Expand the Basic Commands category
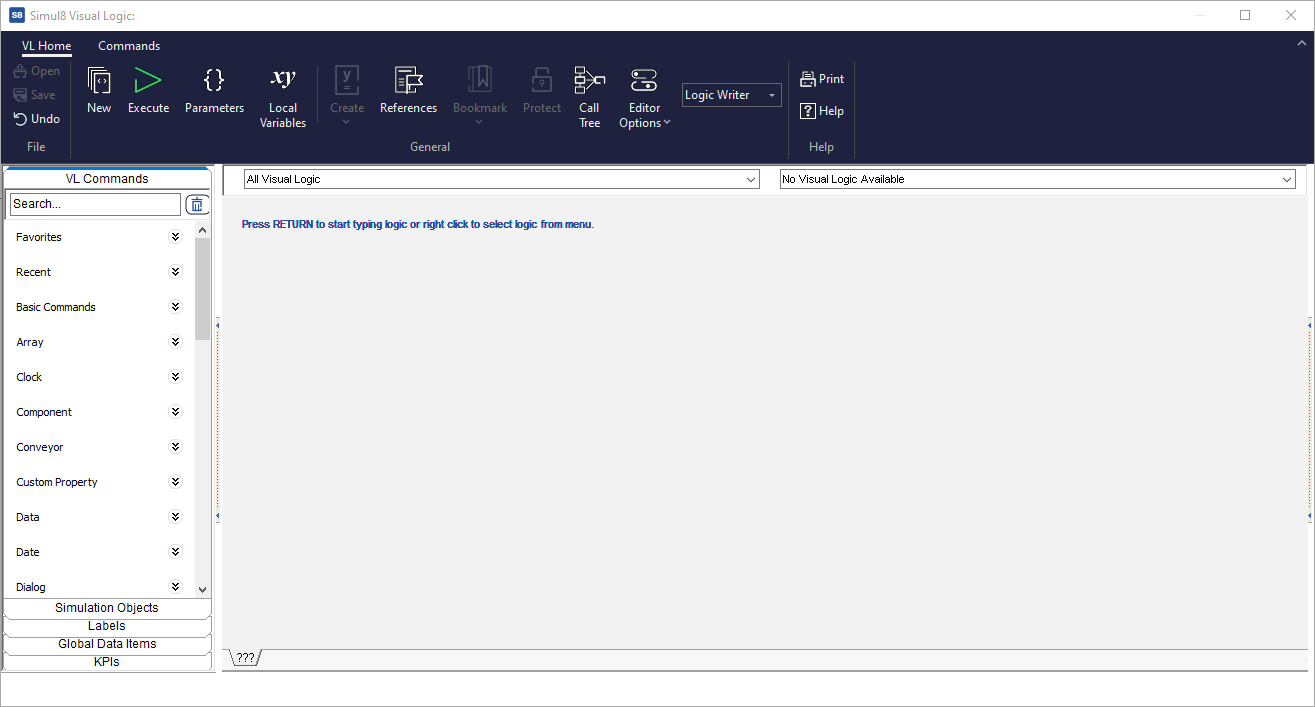Screen dimensions: 1315x707 point(176,307)
